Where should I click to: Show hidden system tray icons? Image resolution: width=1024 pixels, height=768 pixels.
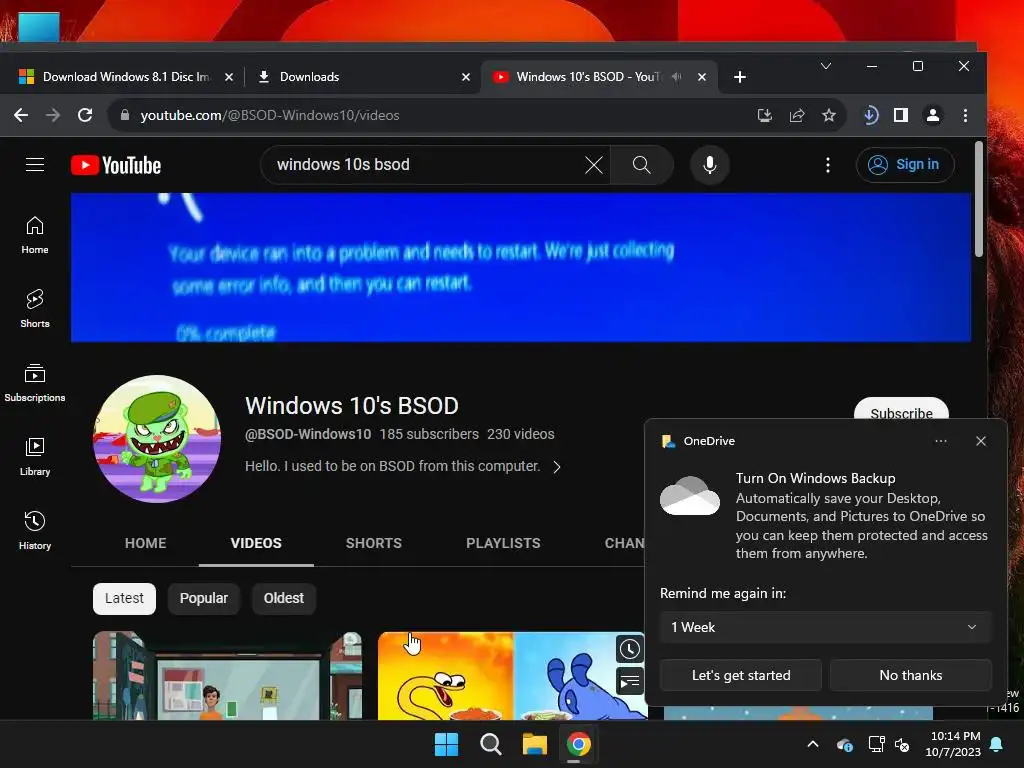click(x=813, y=744)
